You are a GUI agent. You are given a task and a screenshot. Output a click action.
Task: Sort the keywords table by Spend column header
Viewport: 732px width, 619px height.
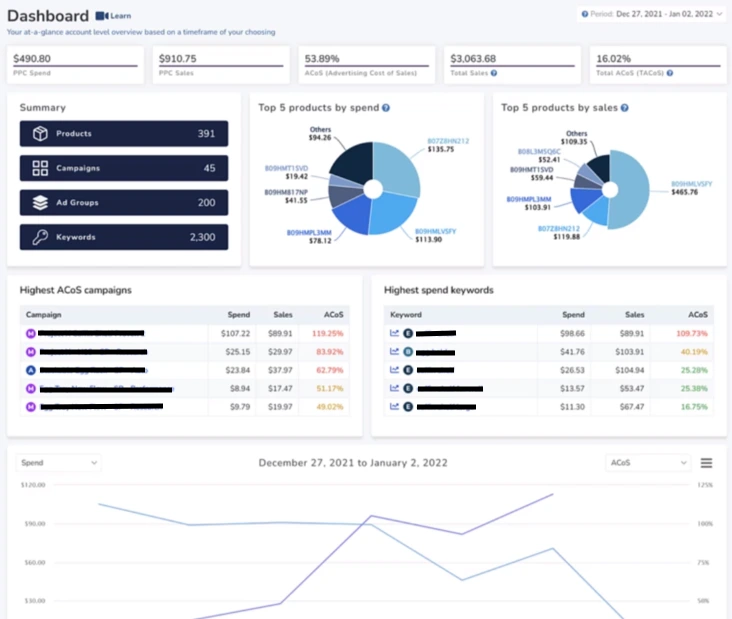tap(573, 314)
